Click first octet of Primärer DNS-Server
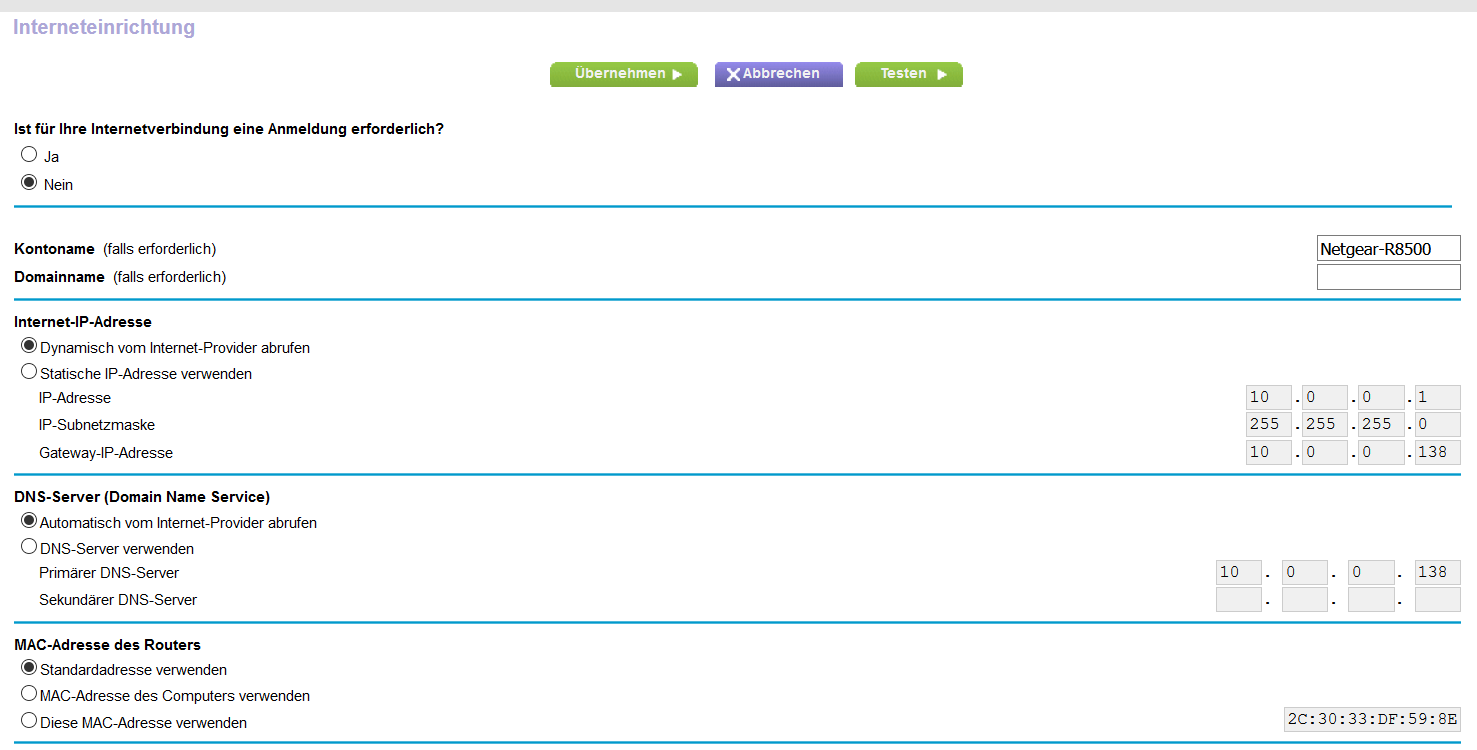The width and height of the screenshot is (1477, 750). (x=1238, y=573)
